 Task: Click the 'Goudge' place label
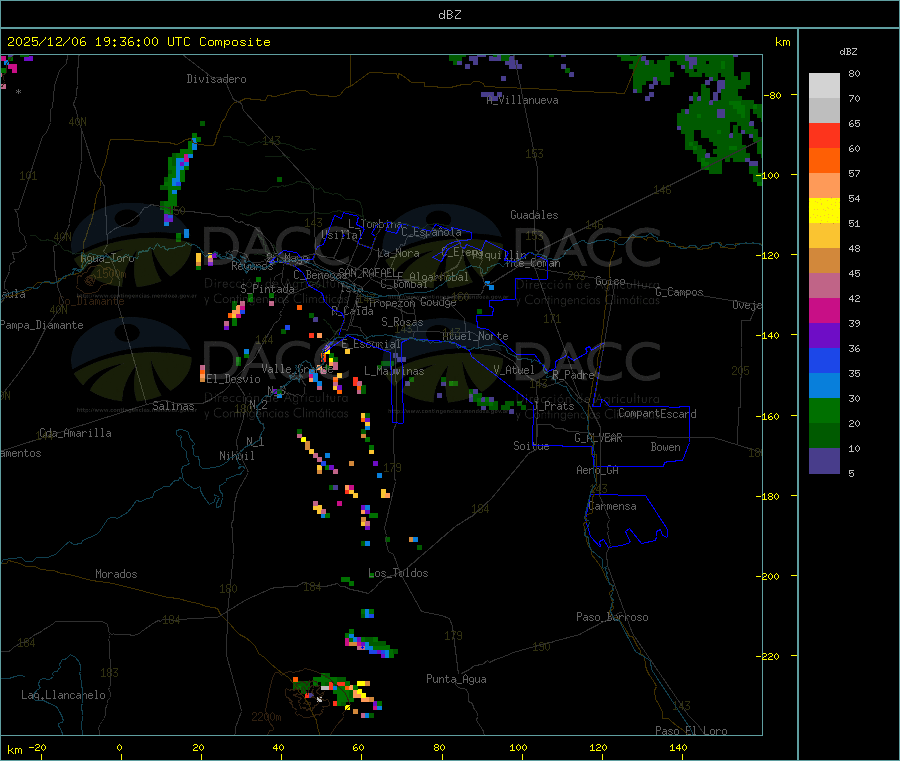(x=438, y=302)
